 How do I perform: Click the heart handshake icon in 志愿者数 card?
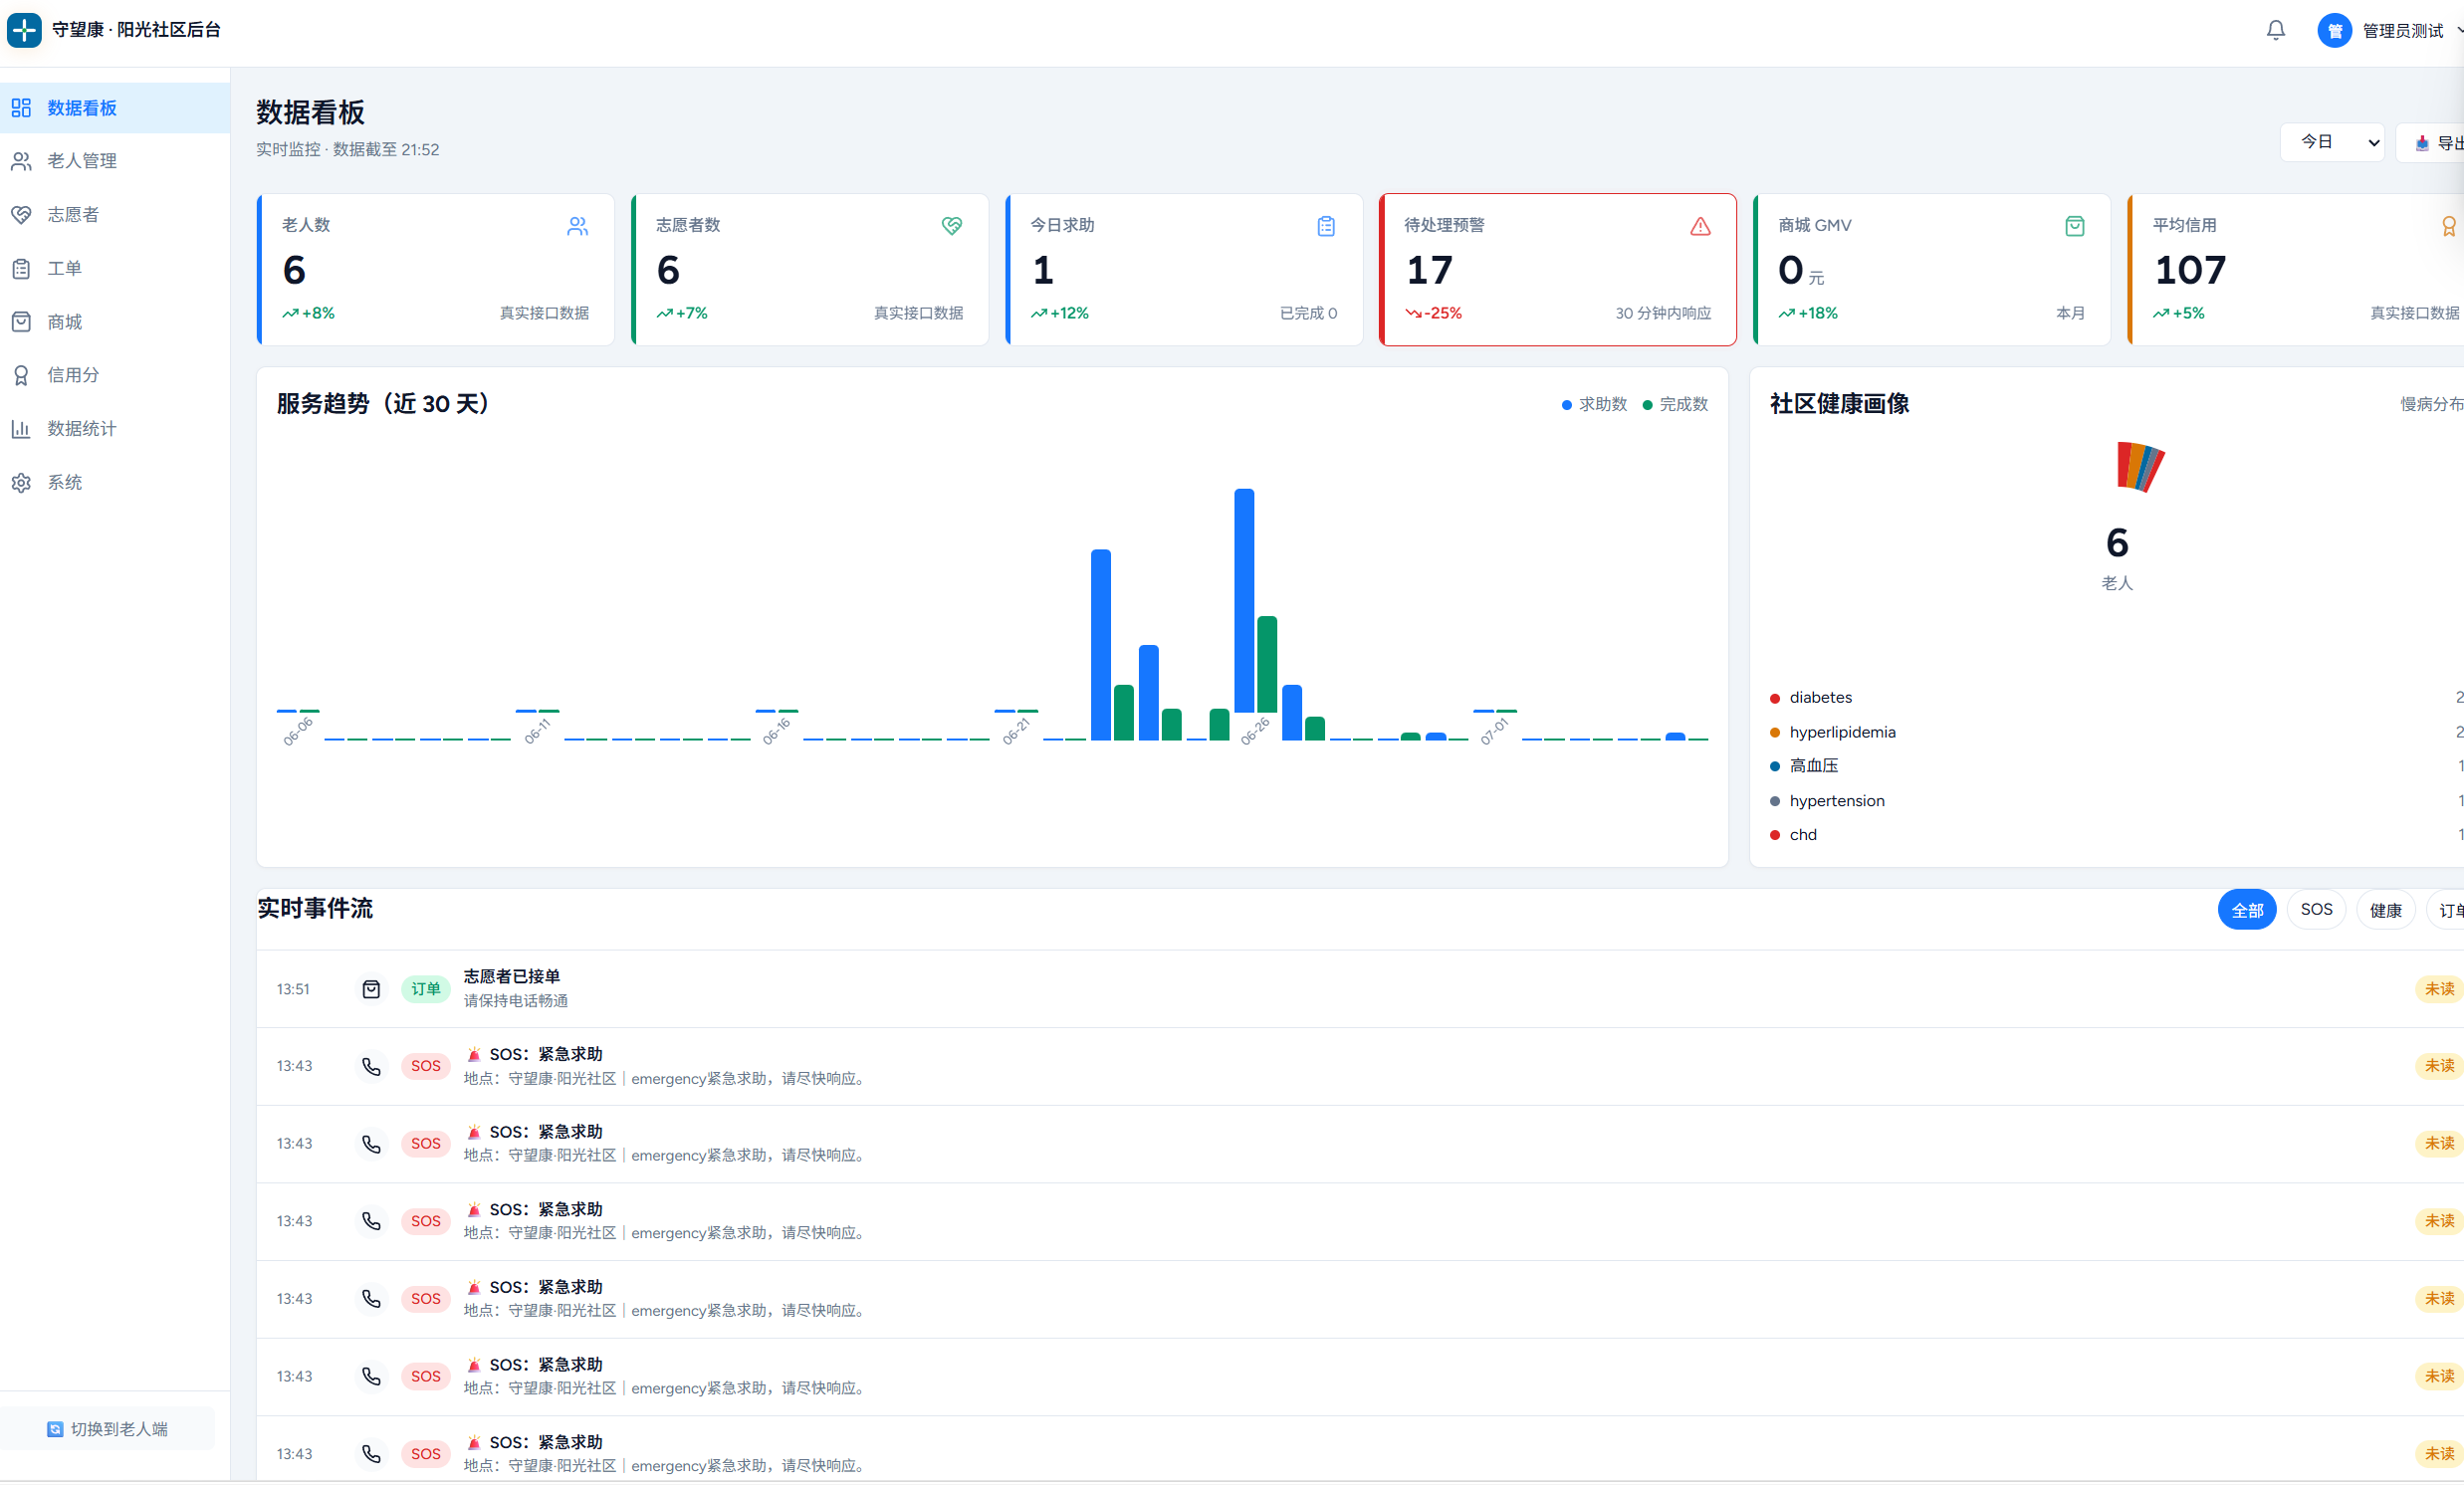click(951, 226)
